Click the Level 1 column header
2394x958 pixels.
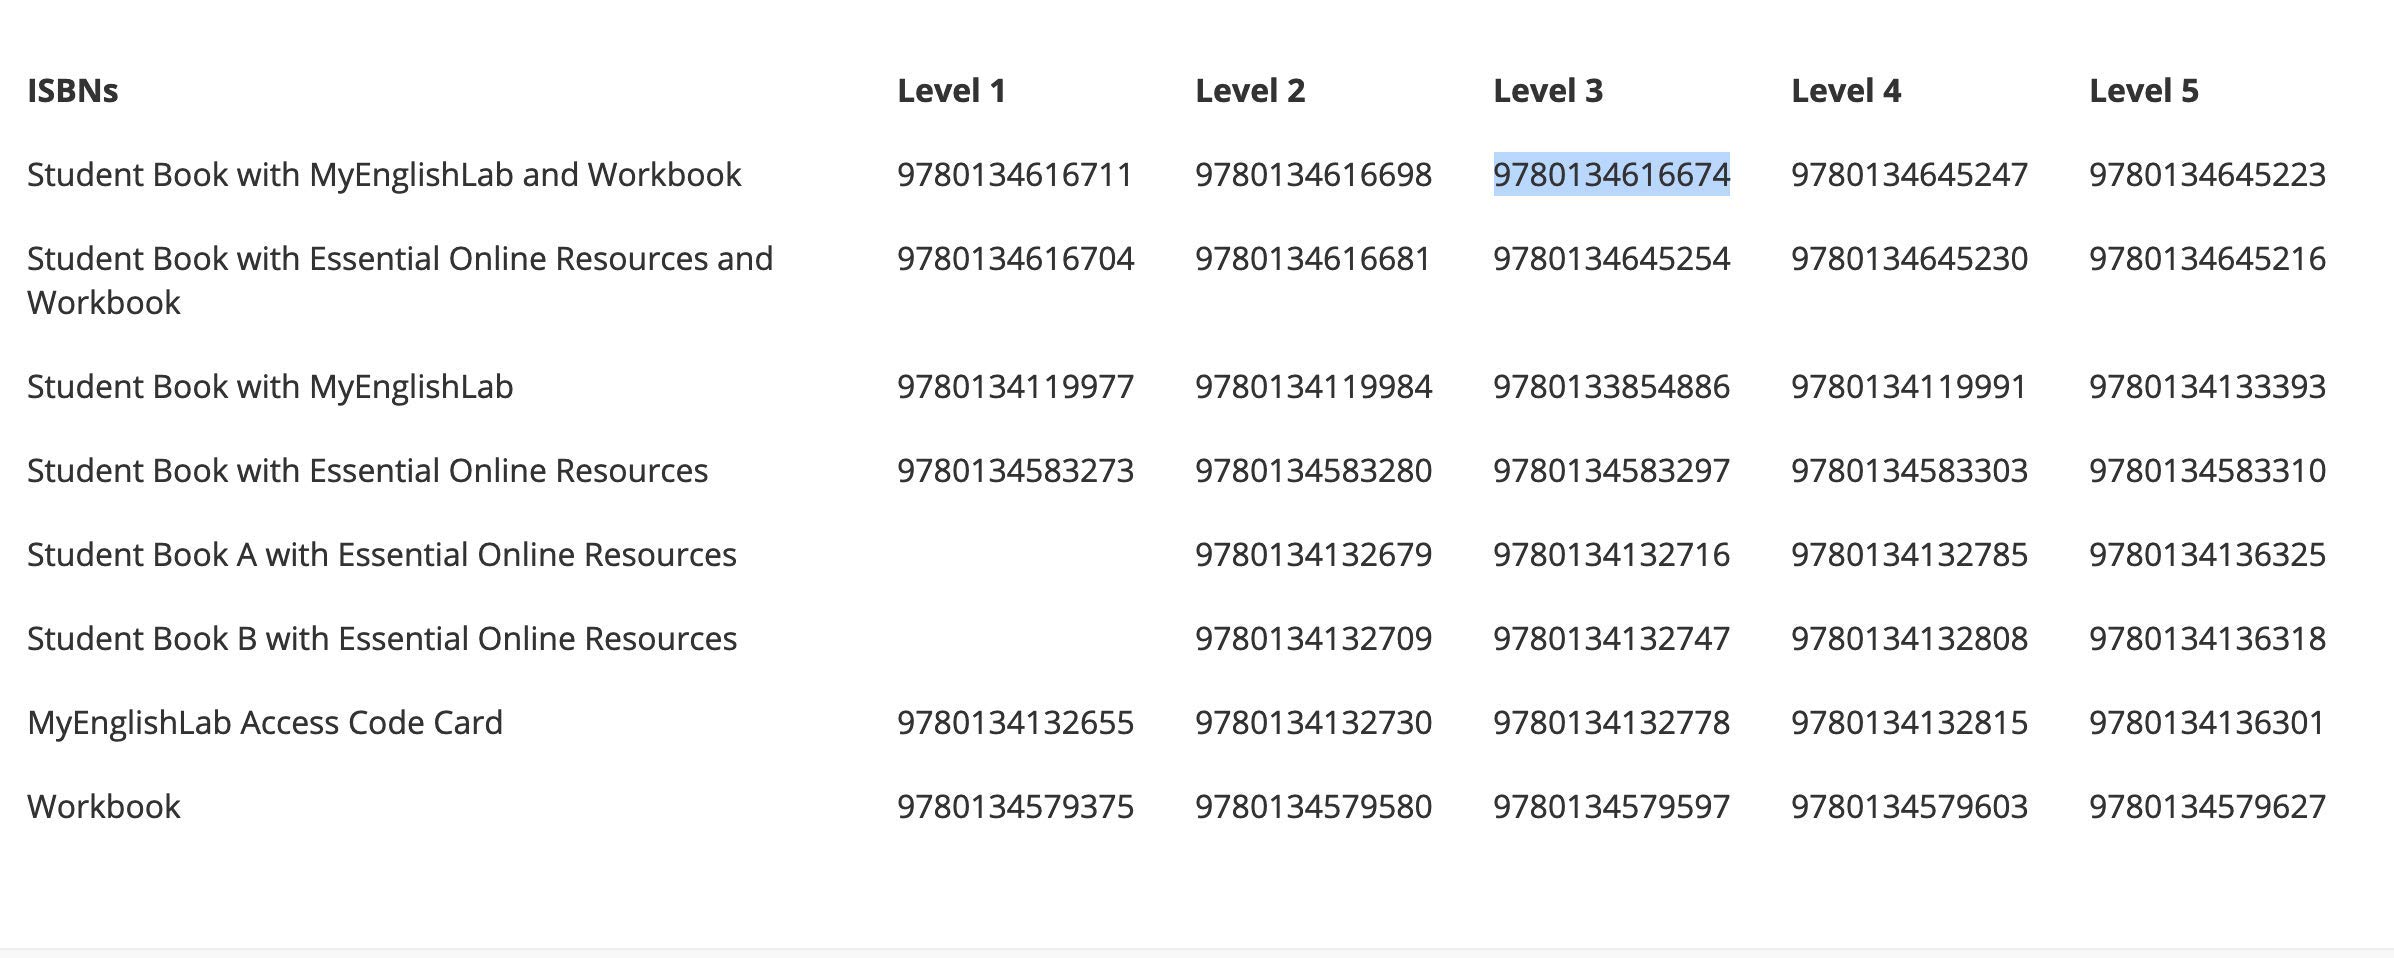(951, 91)
